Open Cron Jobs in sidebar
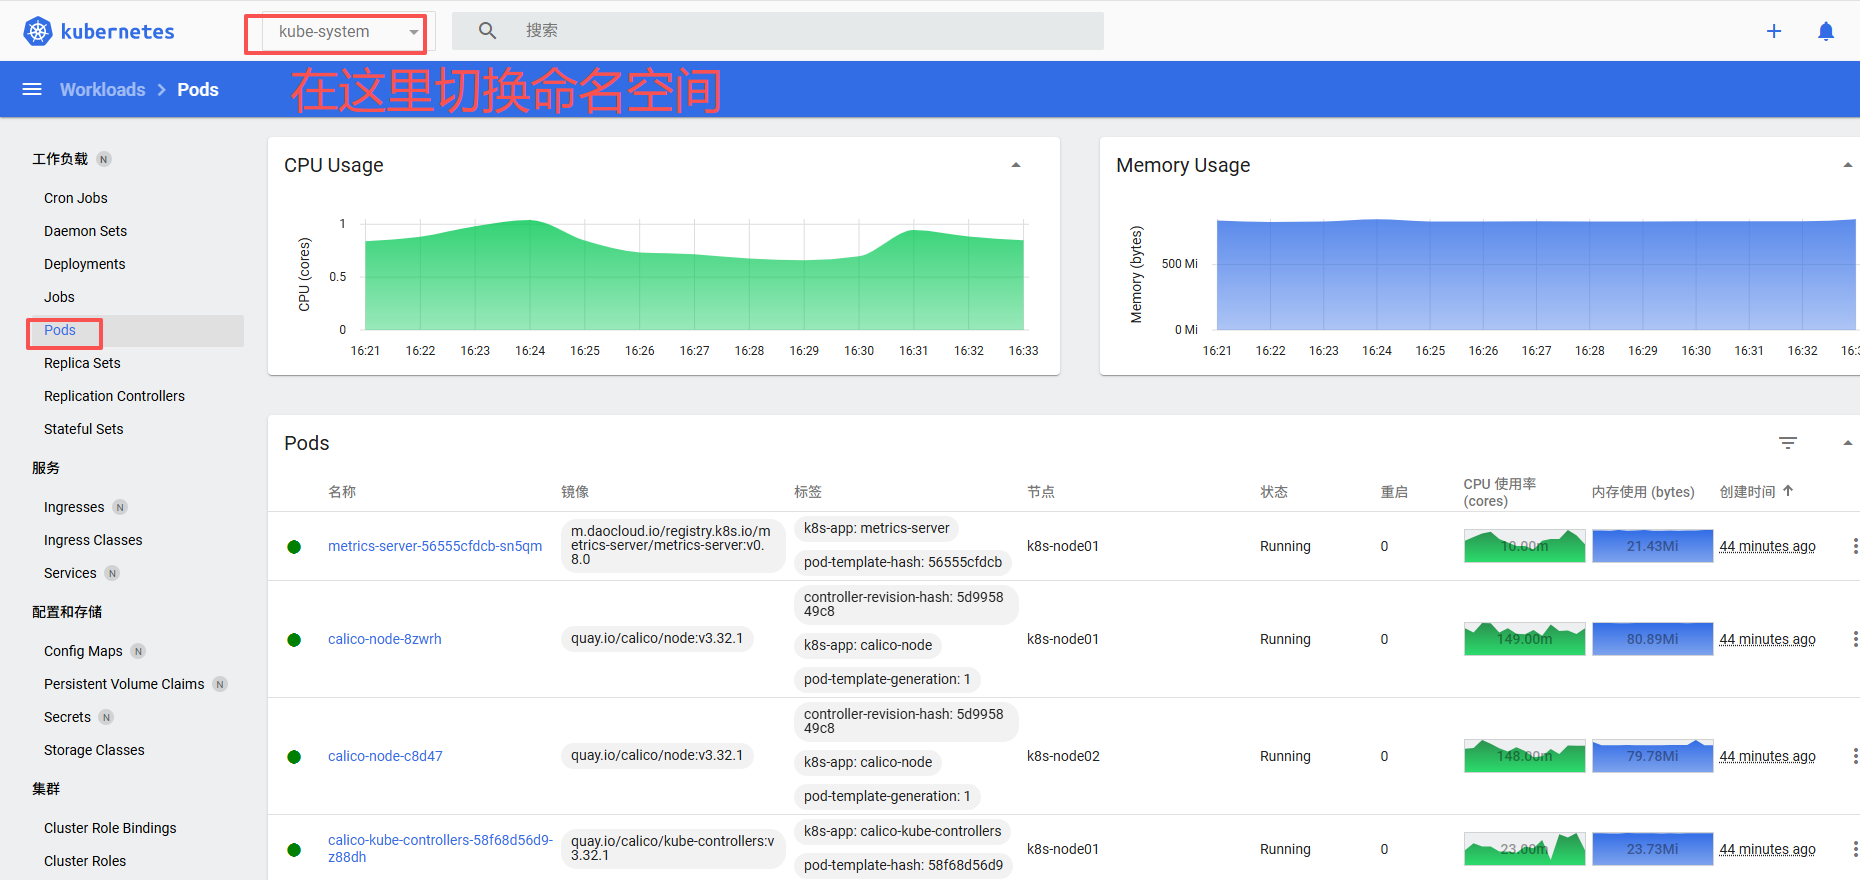The height and width of the screenshot is (880, 1860). (76, 198)
